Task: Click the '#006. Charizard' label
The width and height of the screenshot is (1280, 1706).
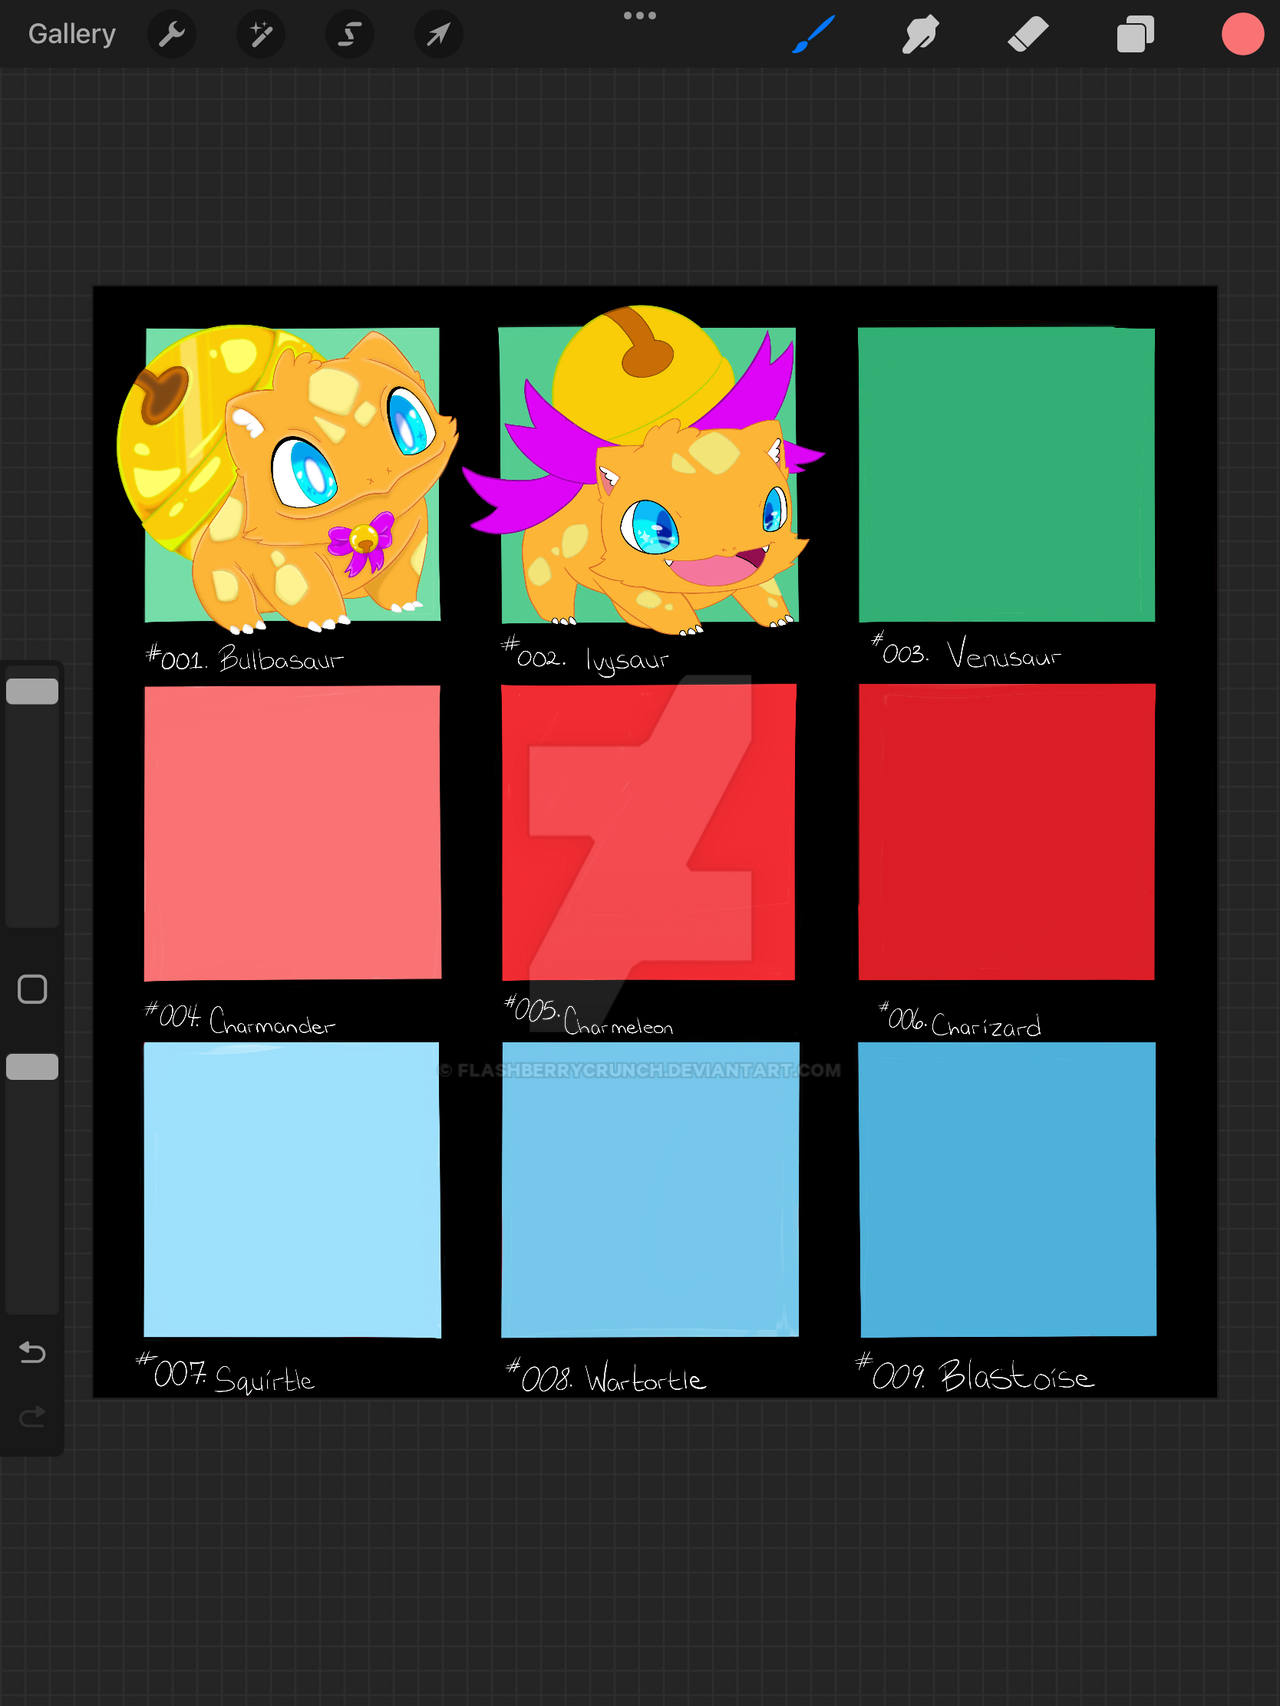Action: [x=960, y=1019]
